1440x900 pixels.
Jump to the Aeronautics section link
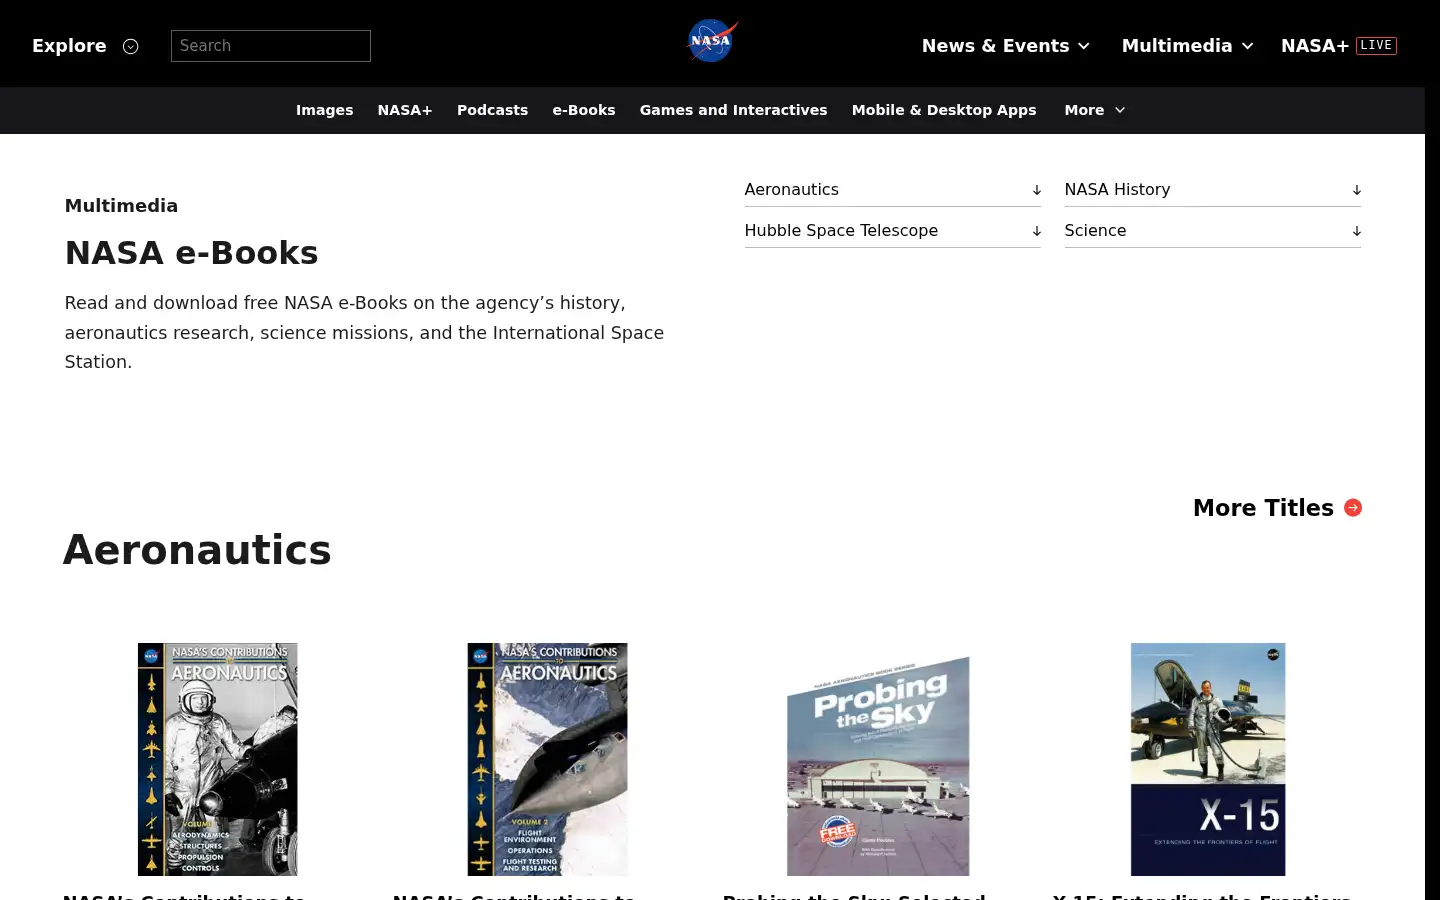[892, 190]
